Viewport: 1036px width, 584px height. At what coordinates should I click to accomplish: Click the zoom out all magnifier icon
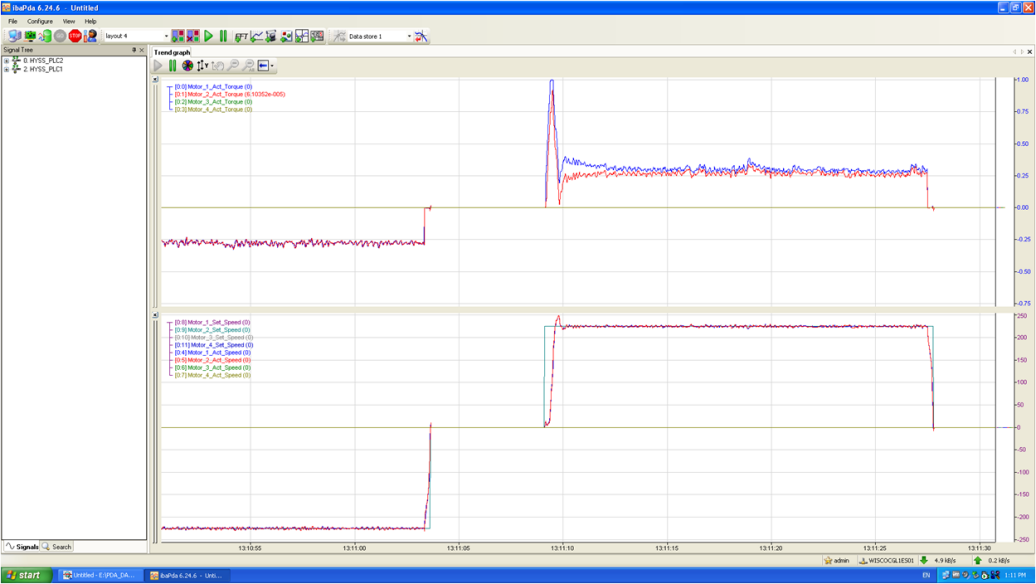click(x=248, y=65)
